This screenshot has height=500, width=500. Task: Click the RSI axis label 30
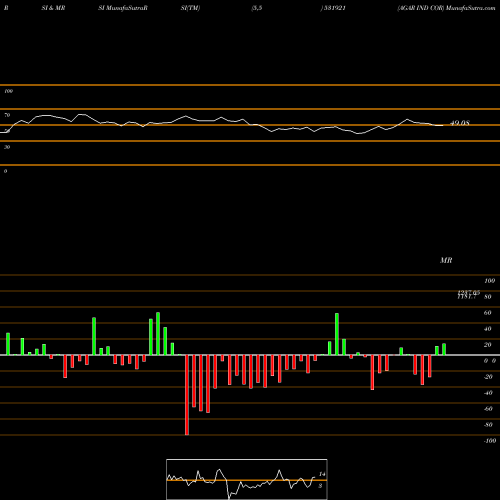click(x=7, y=147)
